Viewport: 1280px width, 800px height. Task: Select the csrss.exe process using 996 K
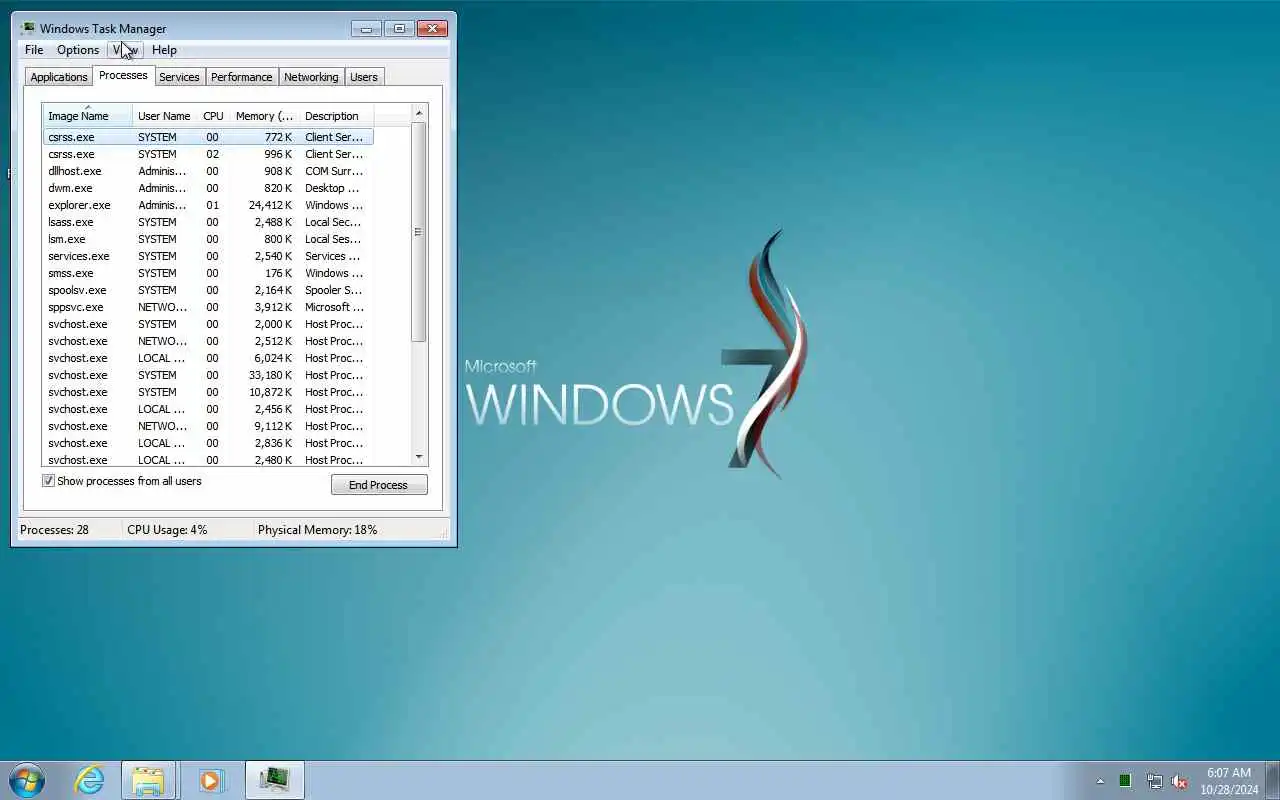point(208,154)
